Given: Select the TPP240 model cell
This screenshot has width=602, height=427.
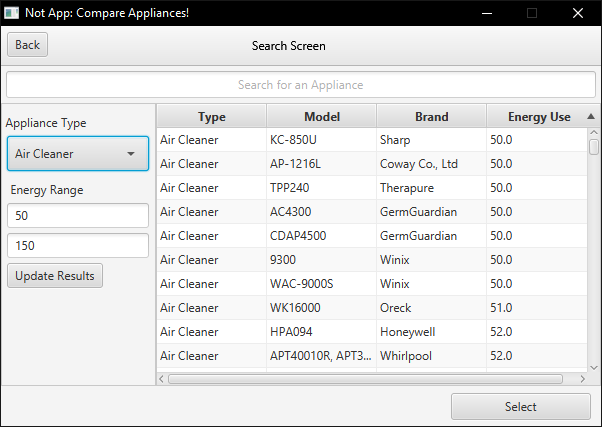Looking at the screenshot, I should pyautogui.click(x=322, y=188).
